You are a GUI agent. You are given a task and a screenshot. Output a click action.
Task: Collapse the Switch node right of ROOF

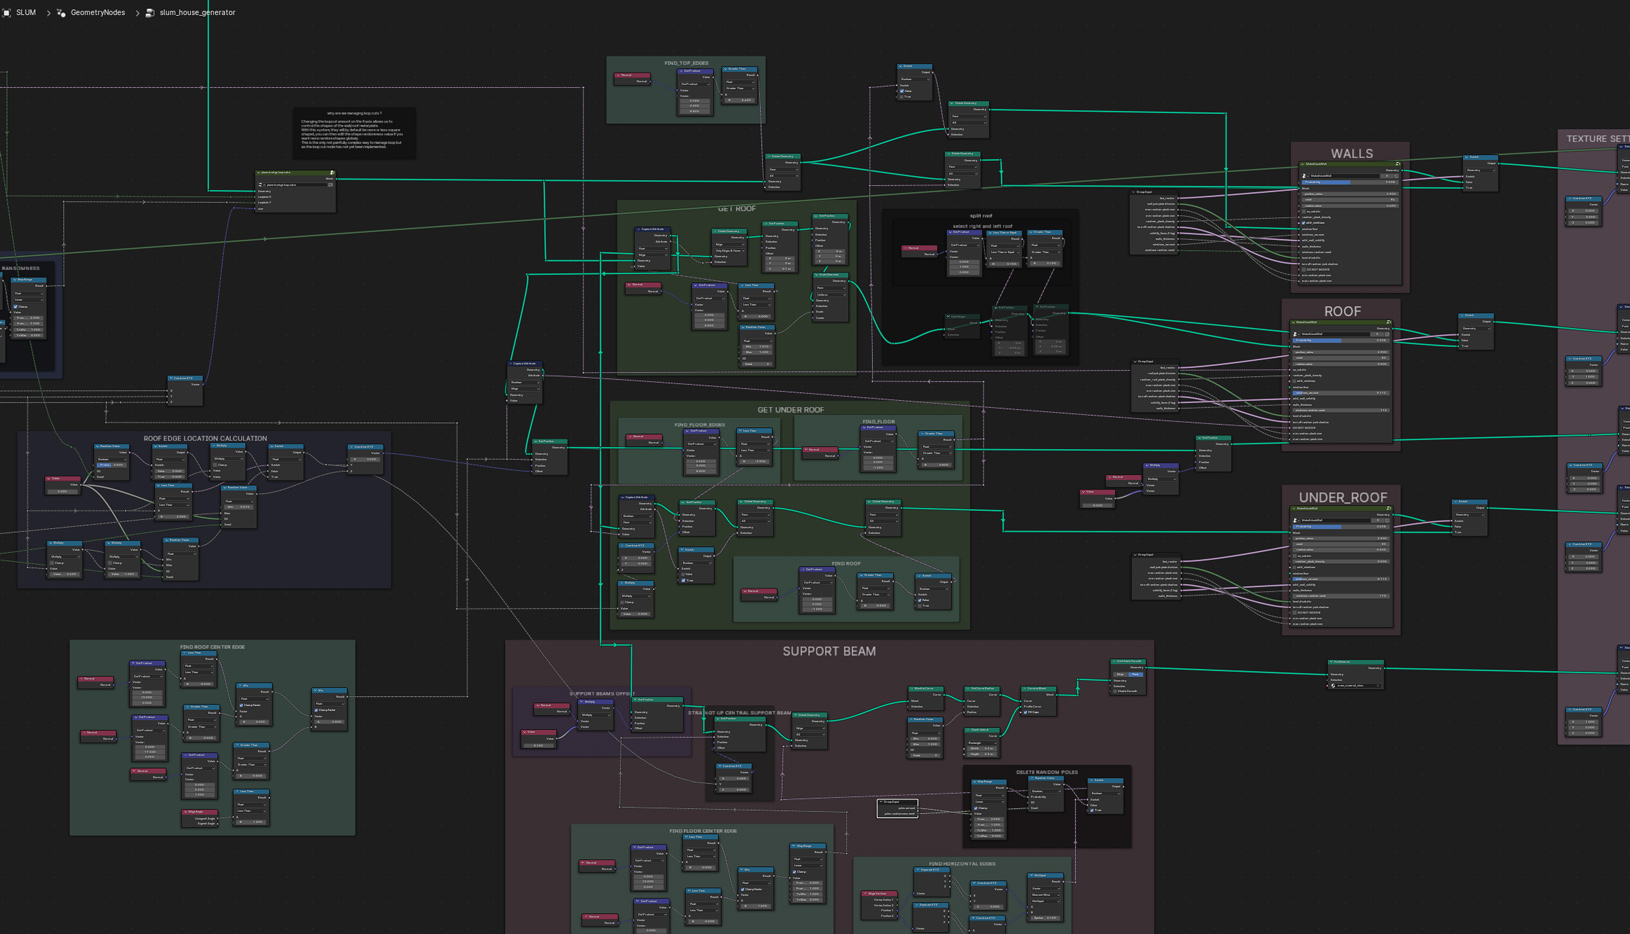coord(1462,315)
